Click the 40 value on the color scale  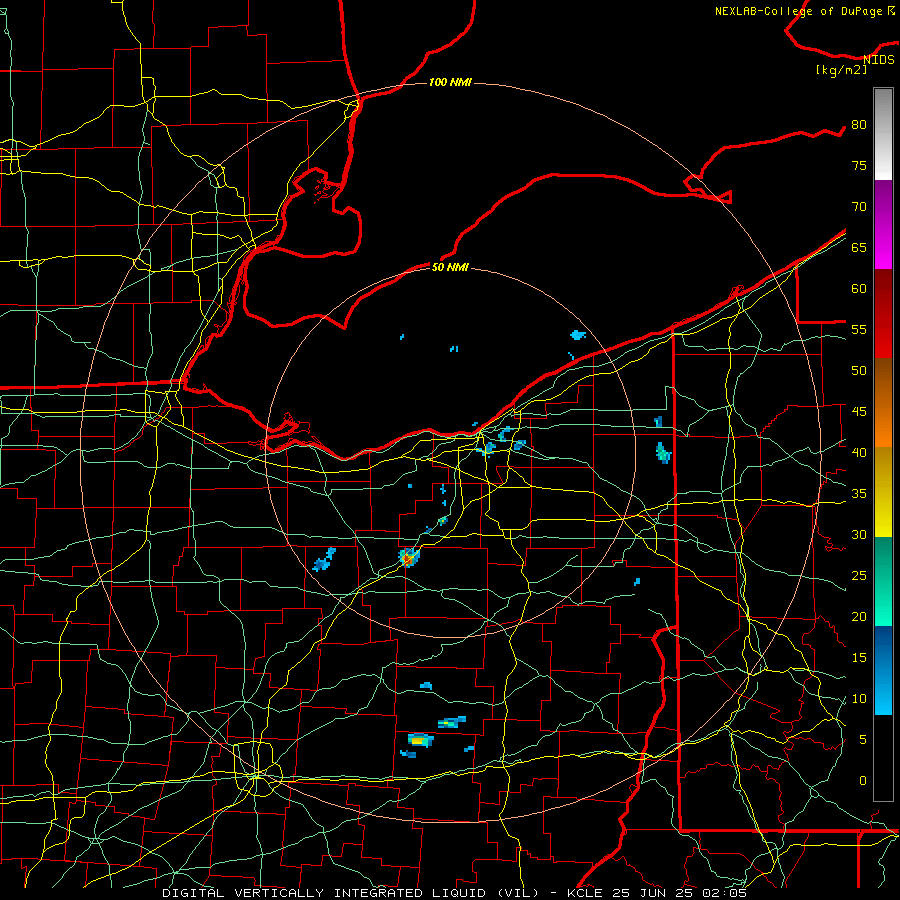tap(859, 452)
